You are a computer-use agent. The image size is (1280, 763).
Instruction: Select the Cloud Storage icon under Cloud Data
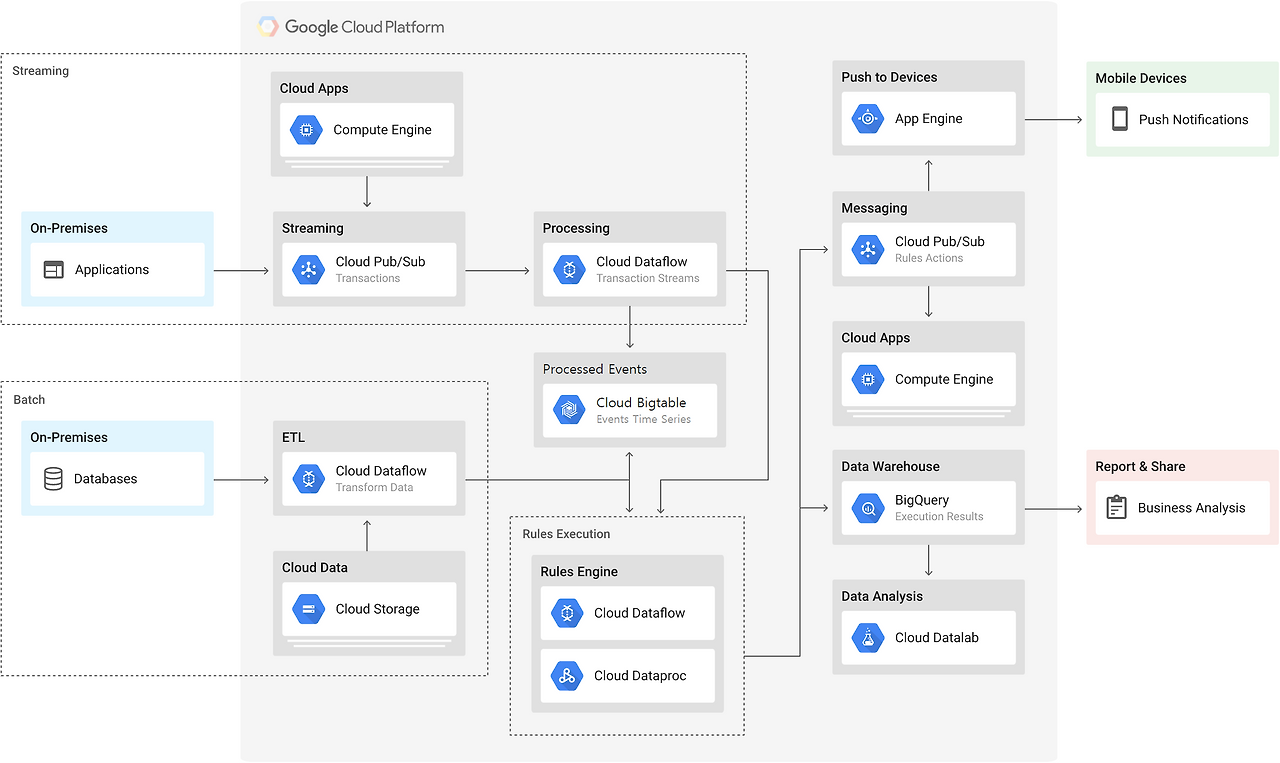click(306, 608)
